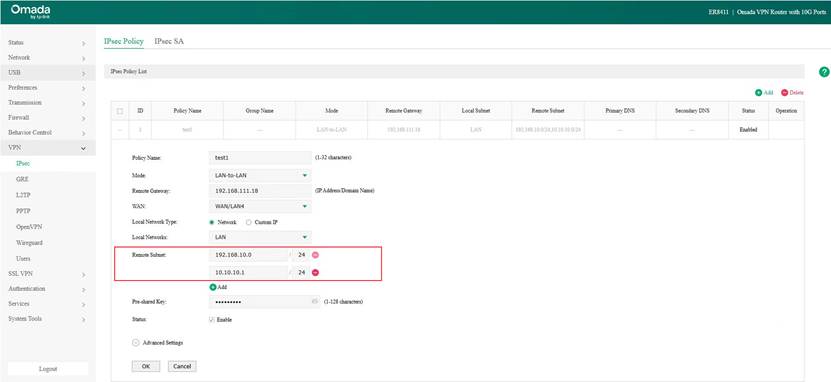The width and height of the screenshot is (831, 382).
Task: Click the Policy Name column header
Action: coord(187,111)
